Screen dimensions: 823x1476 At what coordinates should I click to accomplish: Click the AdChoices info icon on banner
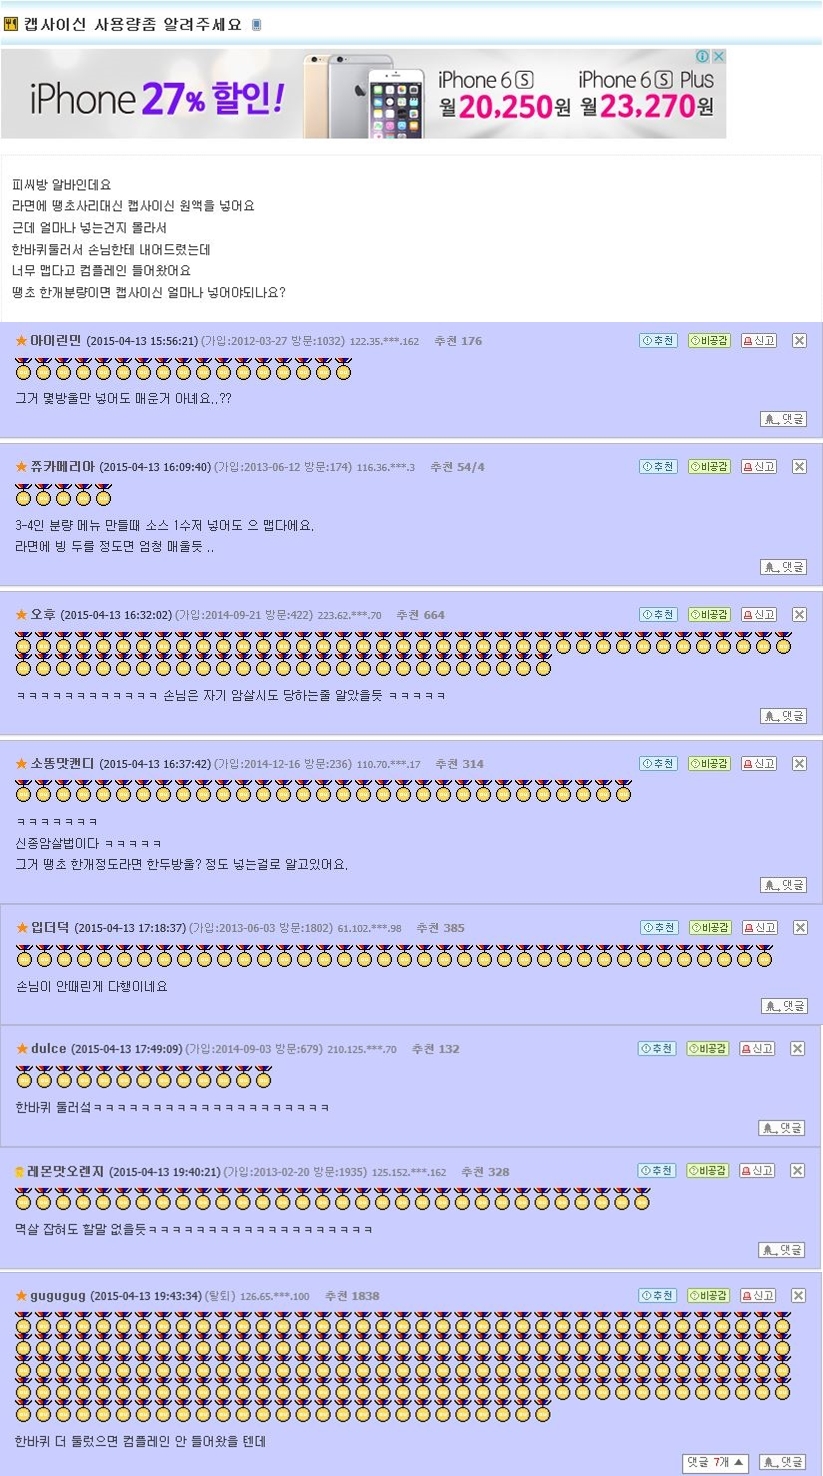pyautogui.click(x=704, y=57)
